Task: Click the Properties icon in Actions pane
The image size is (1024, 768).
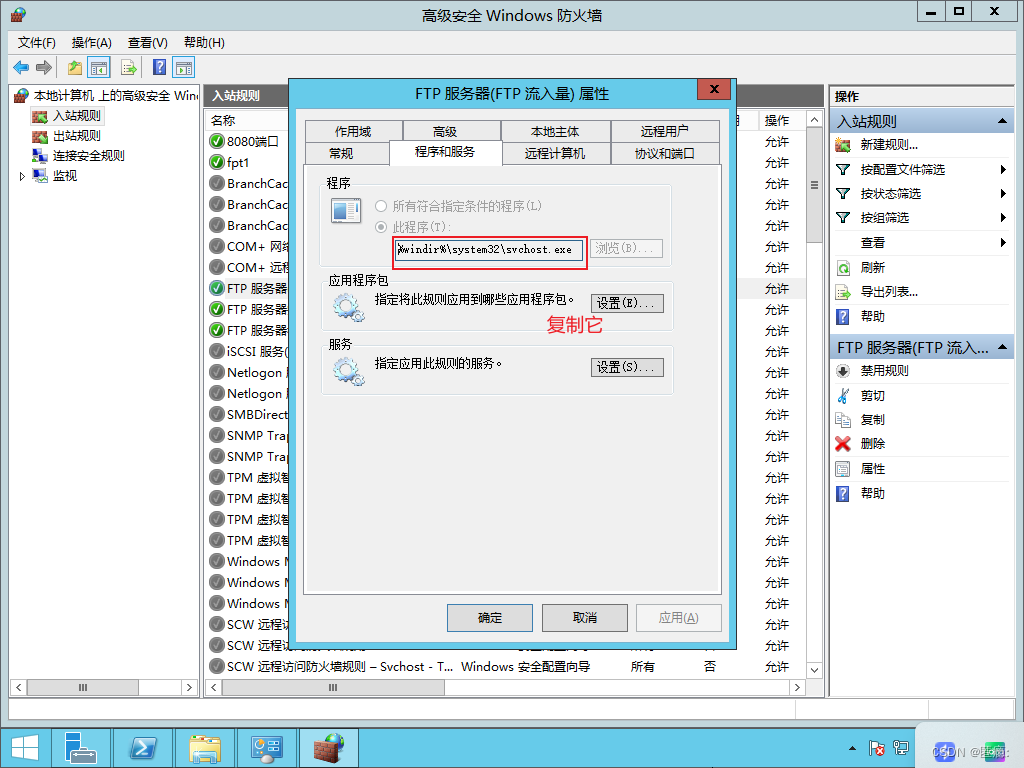Action: coord(843,469)
